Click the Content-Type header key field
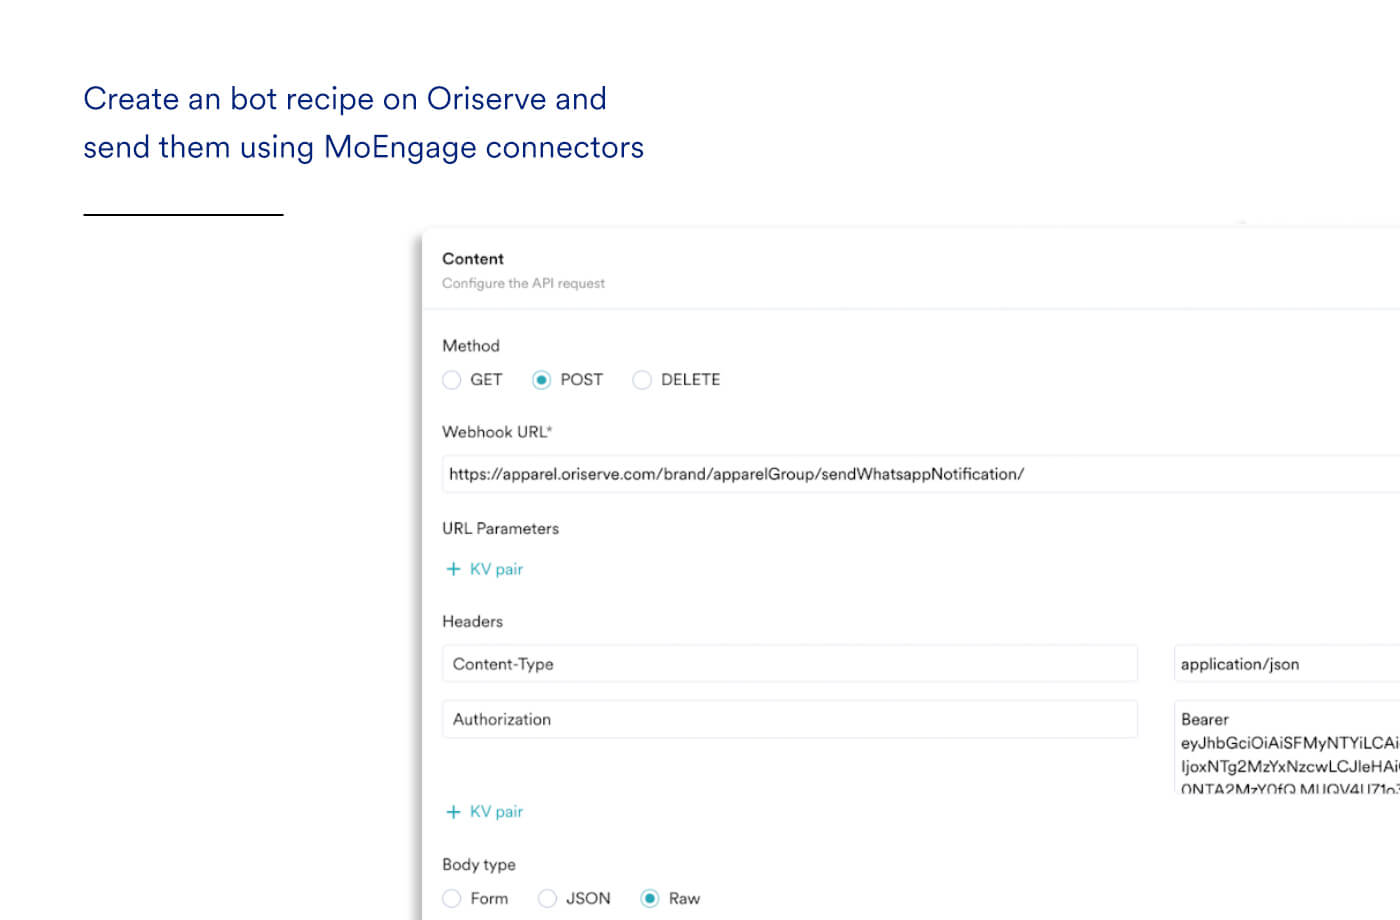 (790, 664)
